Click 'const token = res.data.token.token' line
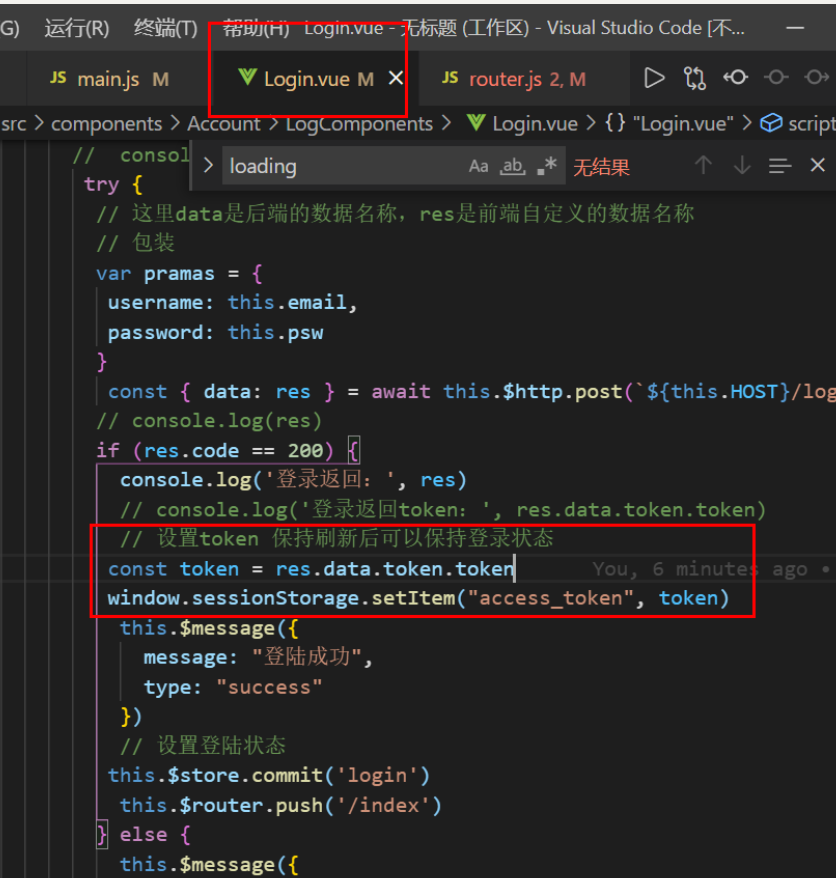The width and height of the screenshot is (836, 878). coord(311,569)
